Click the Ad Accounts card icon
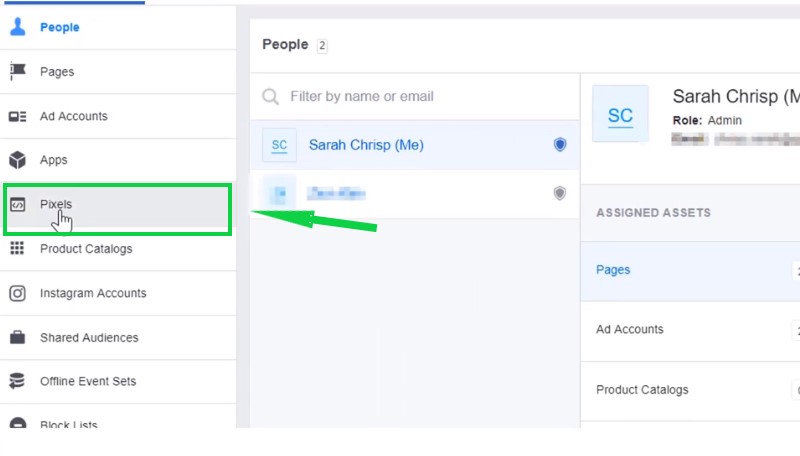 (17, 116)
